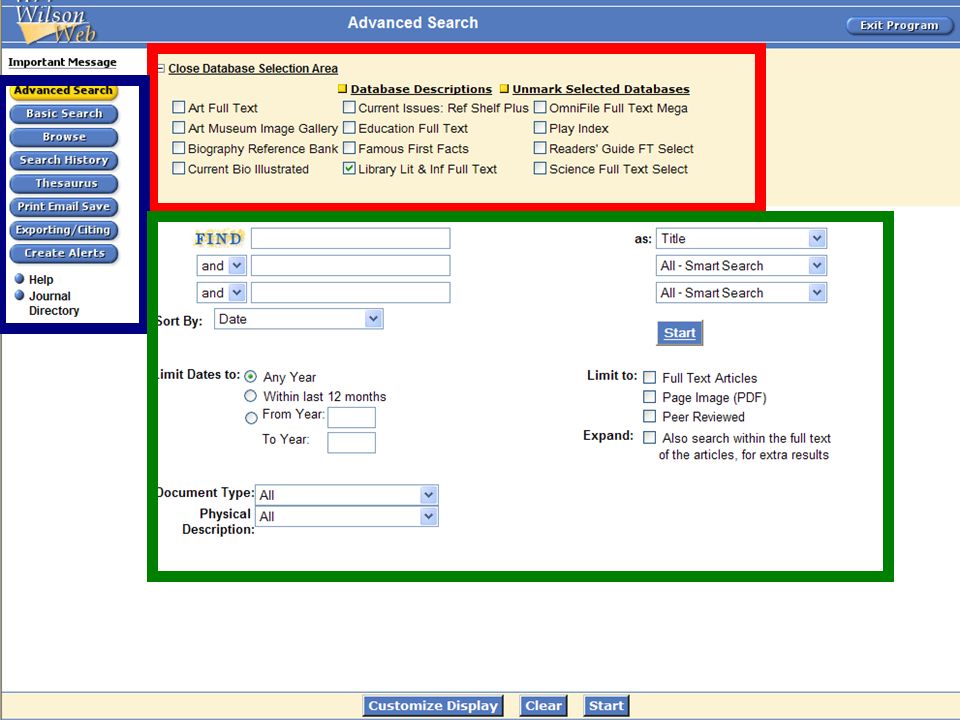Open the third row All - Smart Search dropdown
Image resolution: width=960 pixels, height=720 pixels.
(741, 293)
